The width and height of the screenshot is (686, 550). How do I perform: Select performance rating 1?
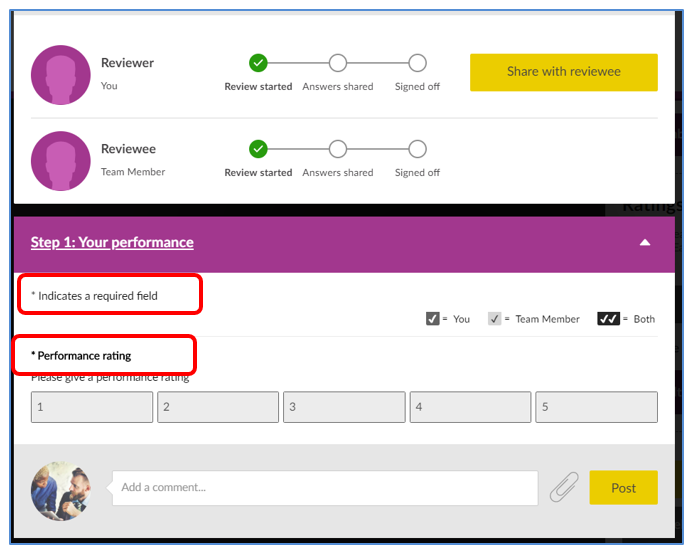92,407
